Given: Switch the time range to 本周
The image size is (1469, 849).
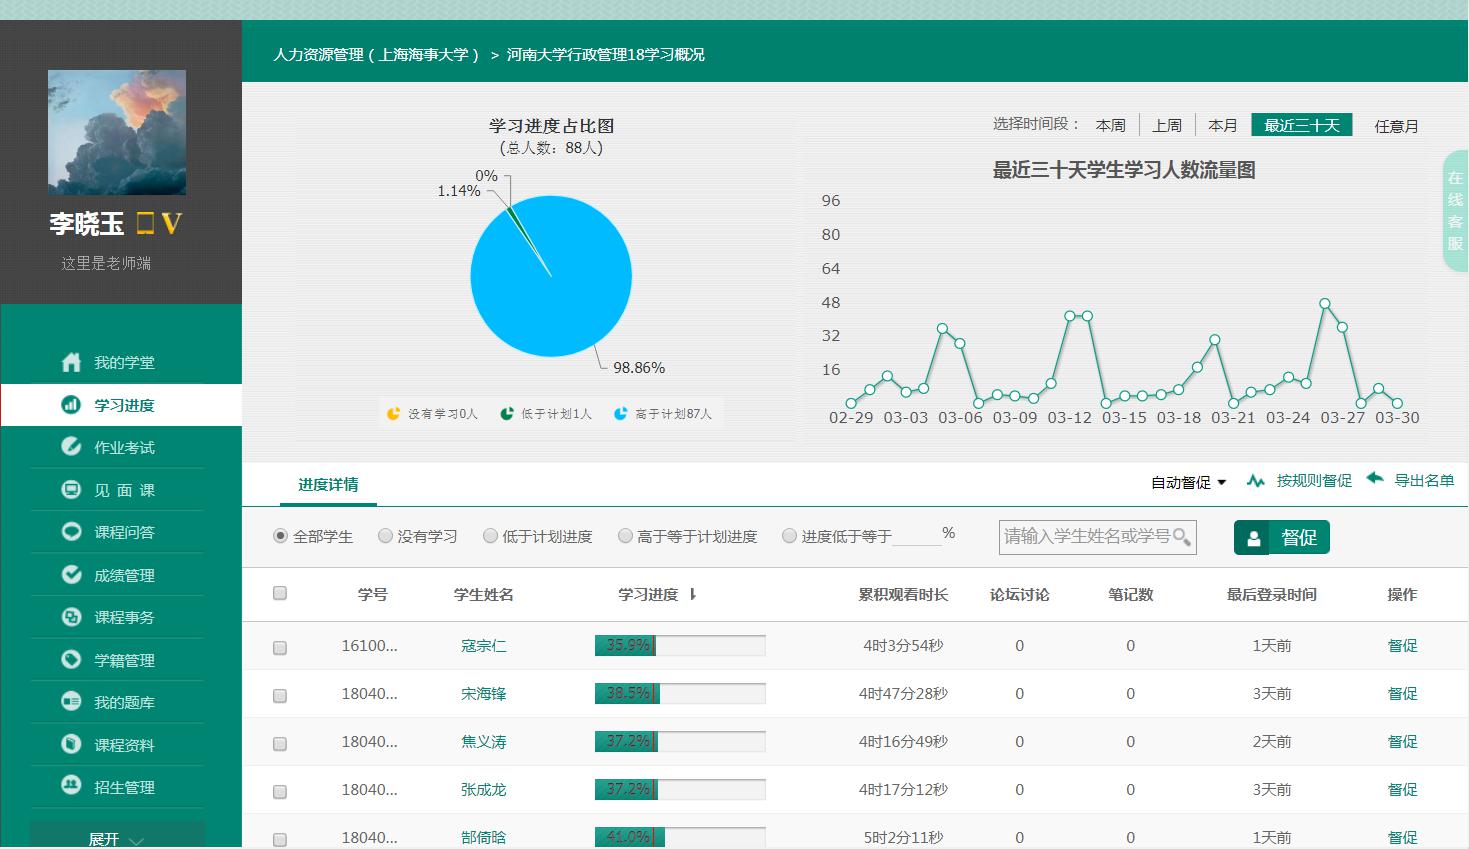Looking at the screenshot, I should [1110, 125].
